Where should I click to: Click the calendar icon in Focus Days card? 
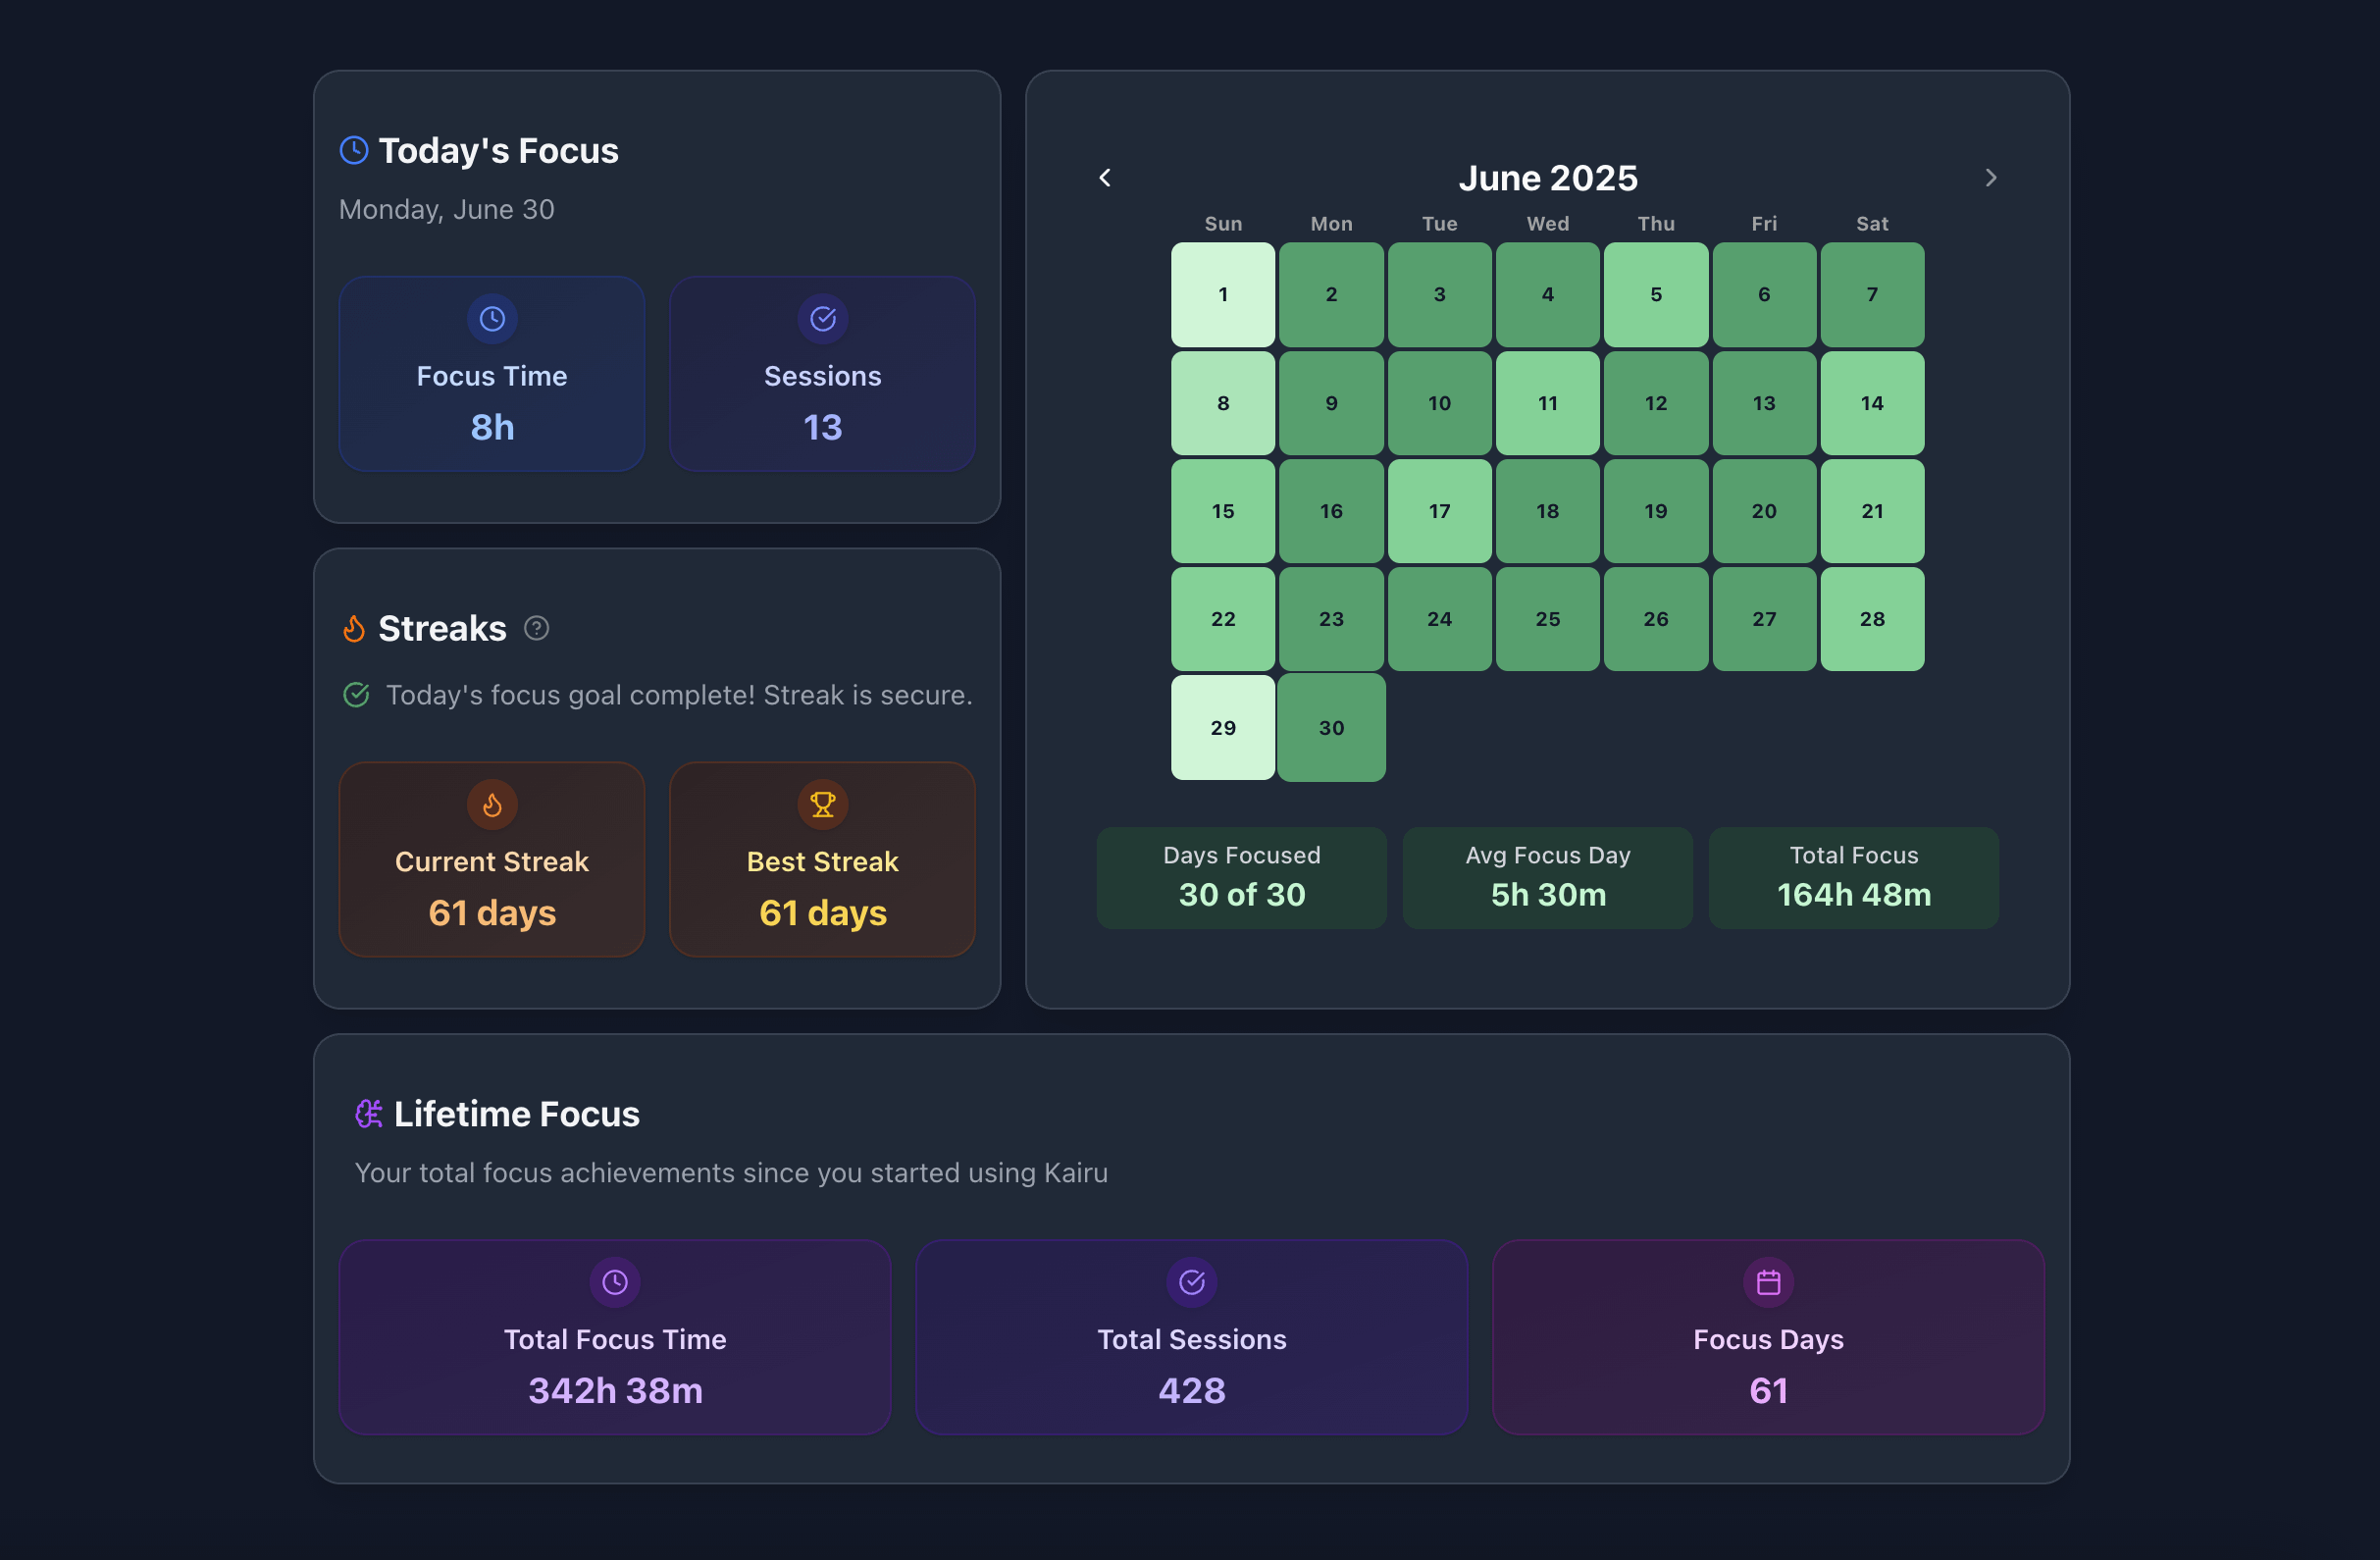[1768, 1282]
